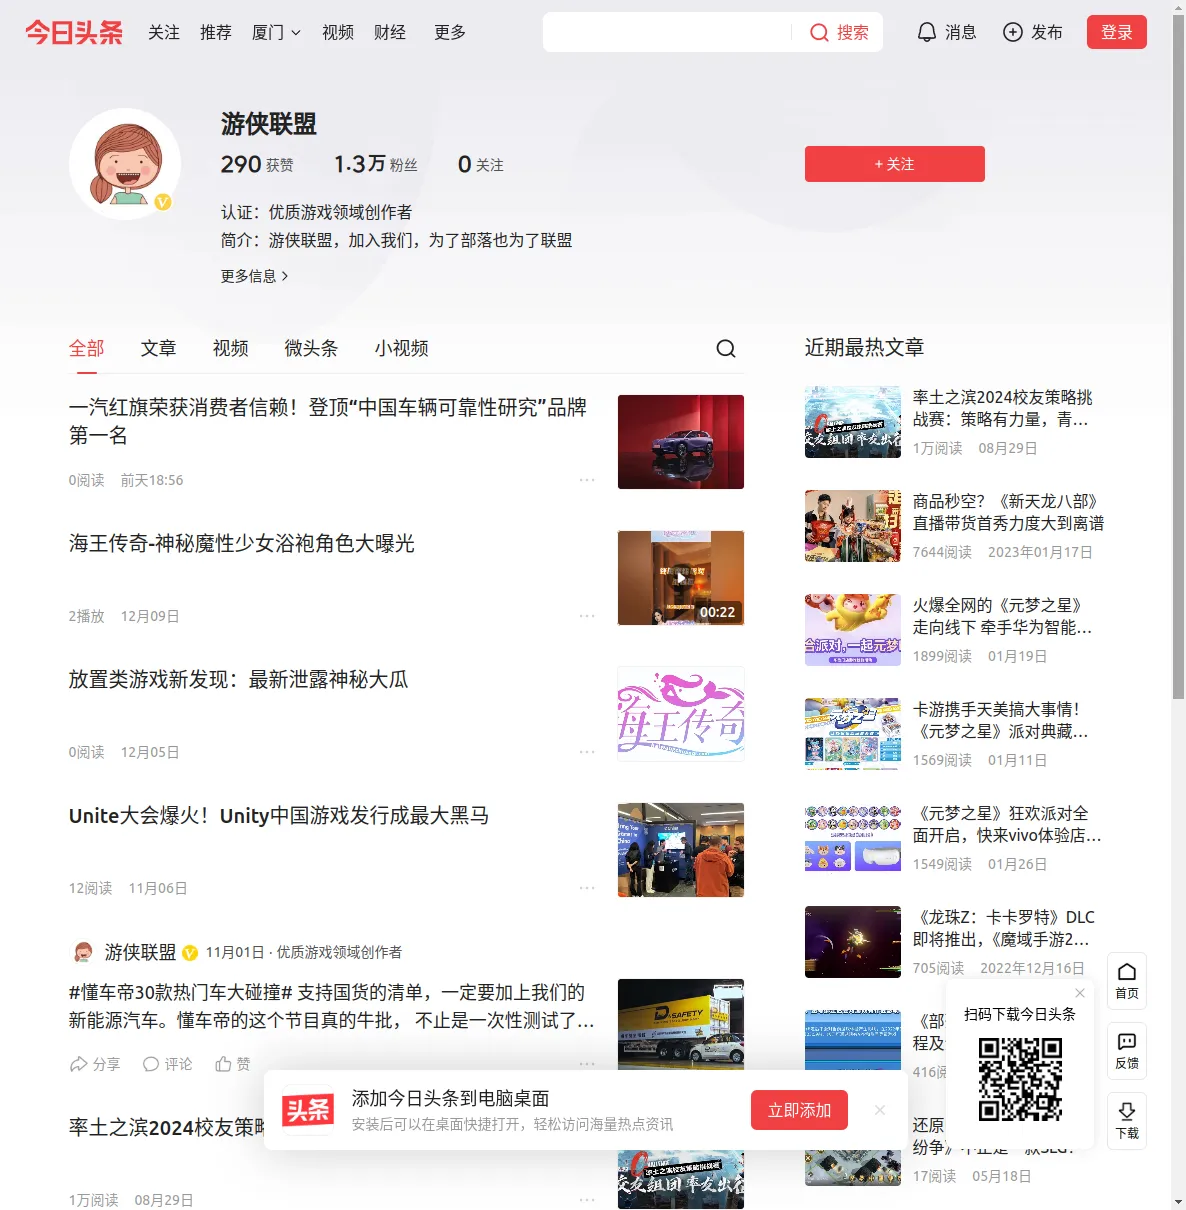Open the 更多 navigation menu
The width and height of the screenshot is (1186, 1210).
(x=450, y=32)
